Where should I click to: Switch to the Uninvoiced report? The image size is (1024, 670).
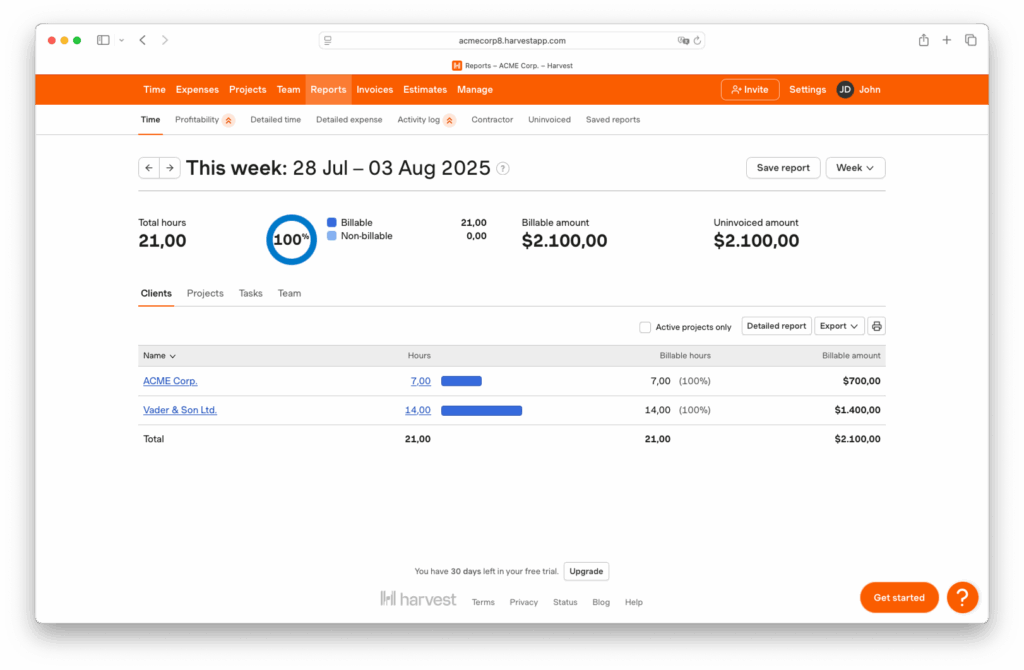(x=549, y=120)
